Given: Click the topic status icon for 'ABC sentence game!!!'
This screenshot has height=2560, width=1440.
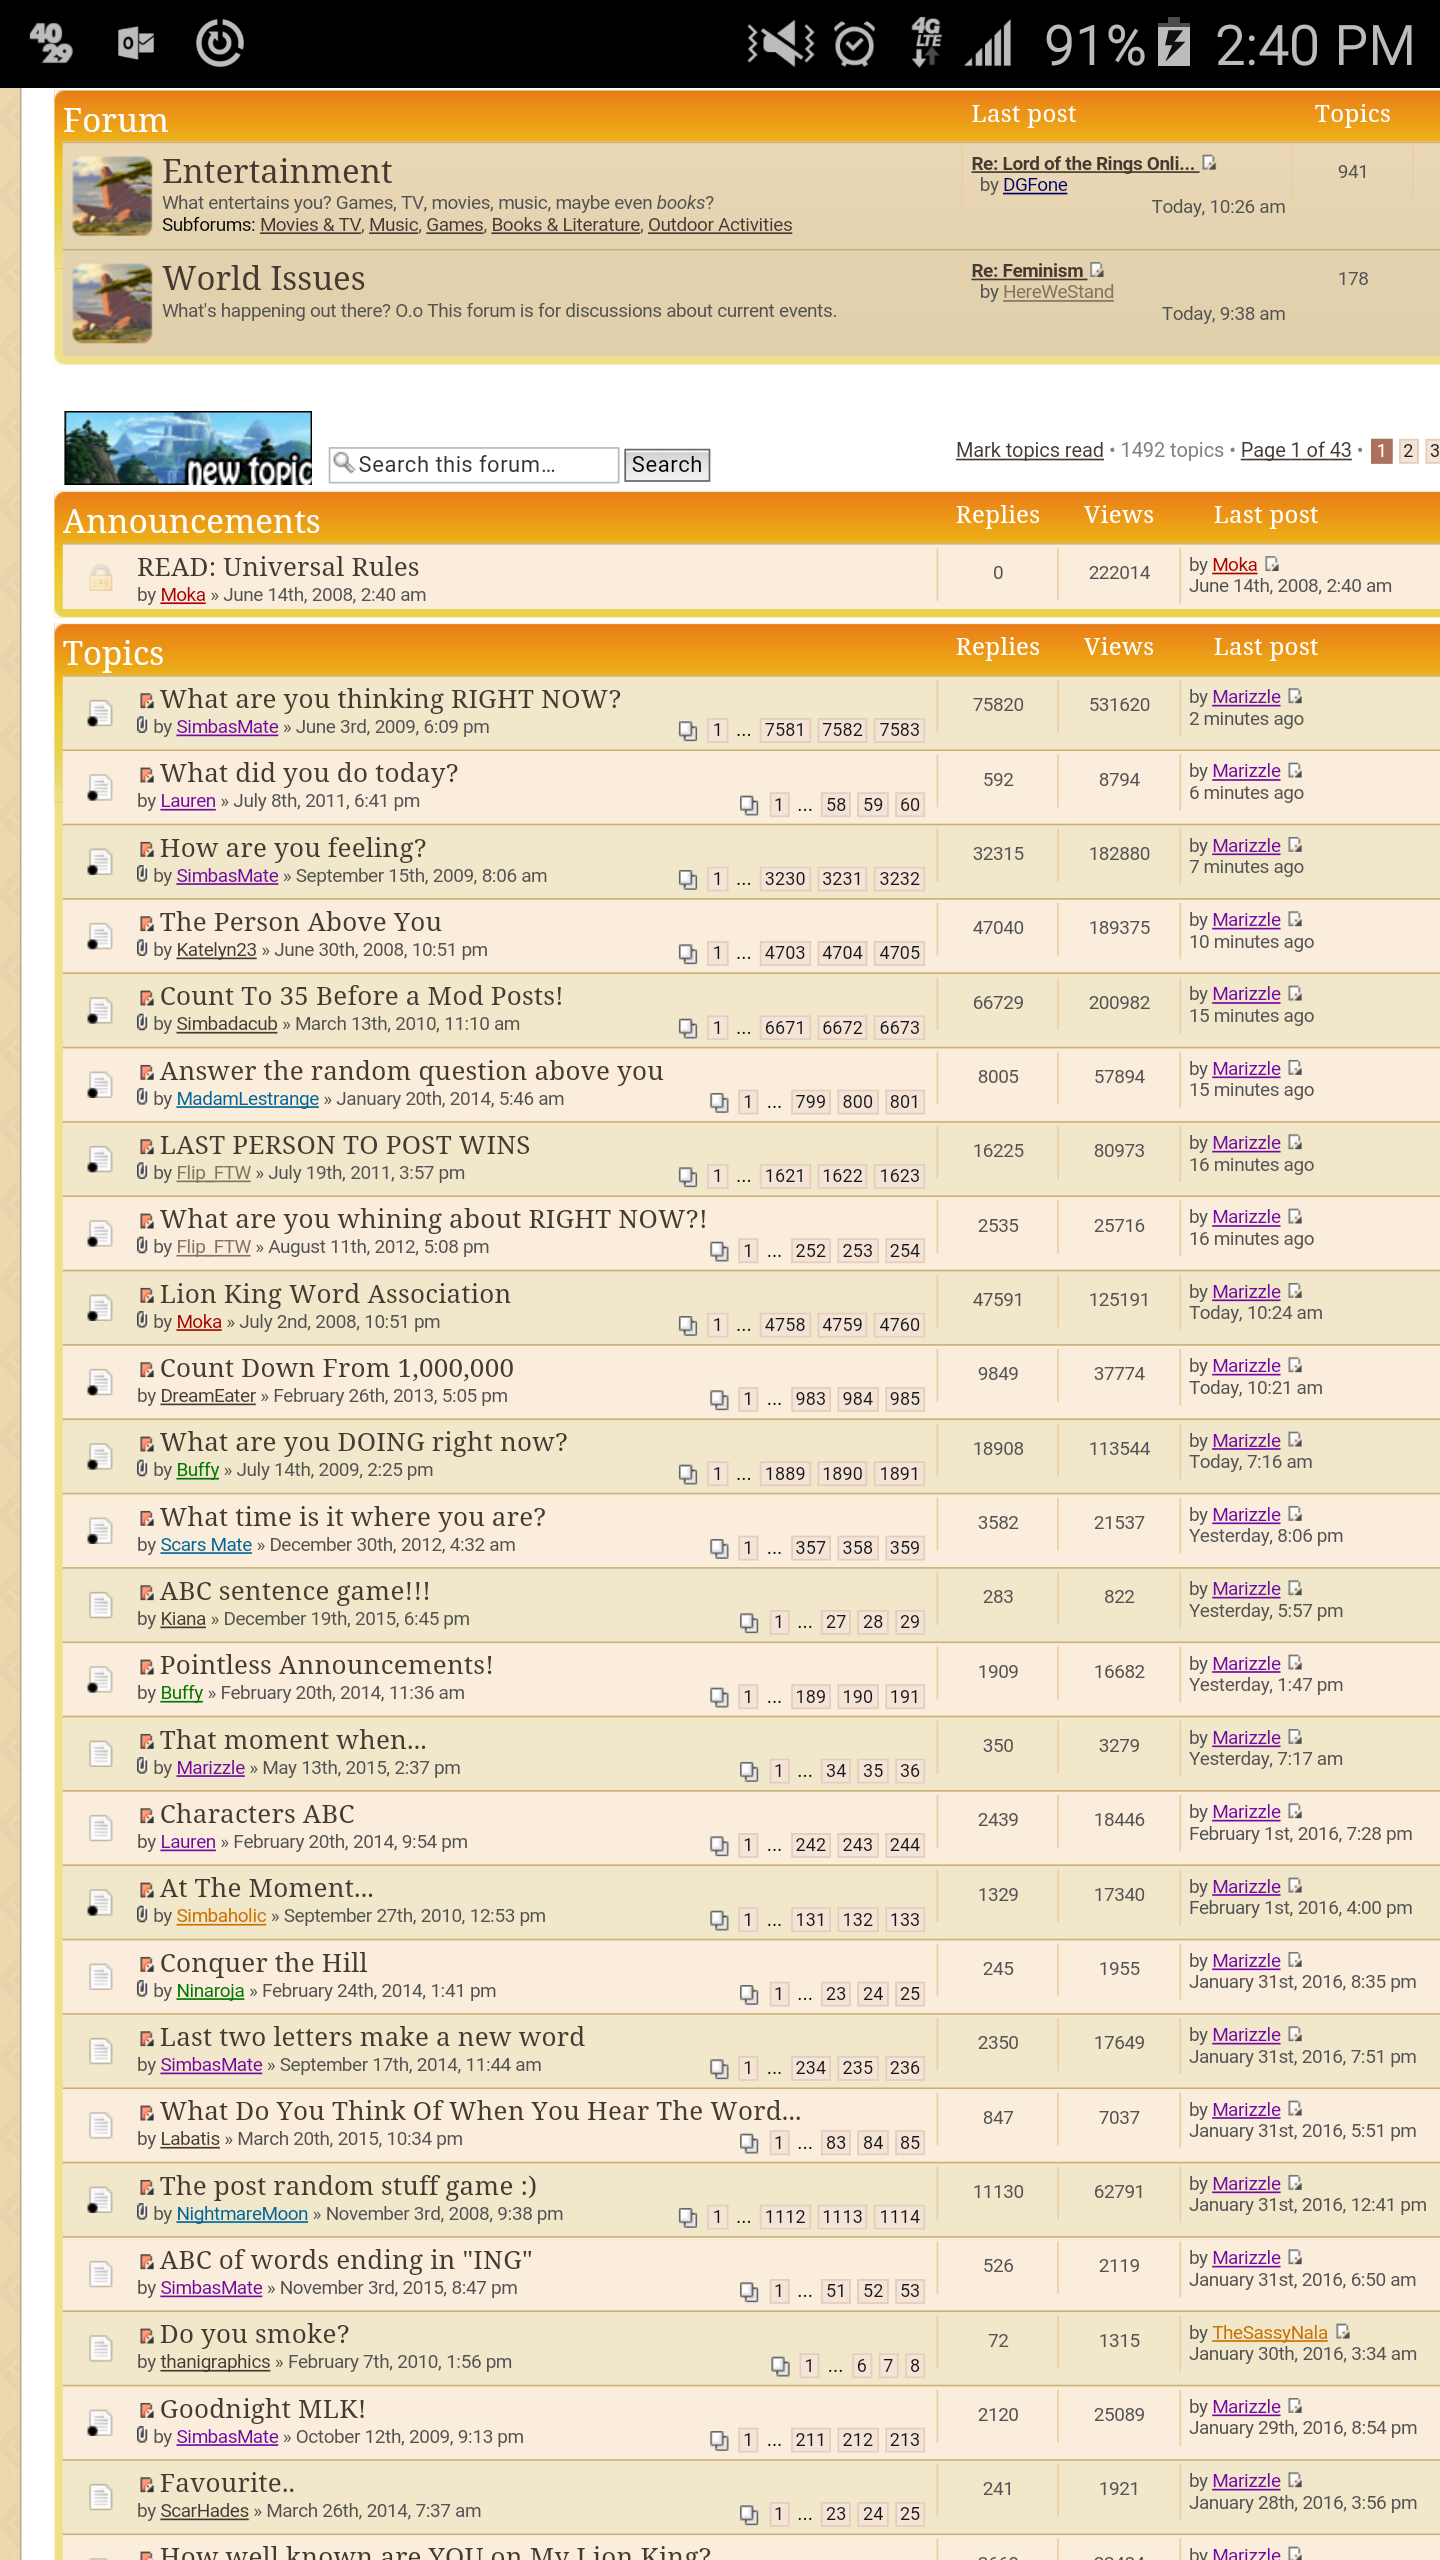Looking at the screenshot, I should [x=100, y=1604].
